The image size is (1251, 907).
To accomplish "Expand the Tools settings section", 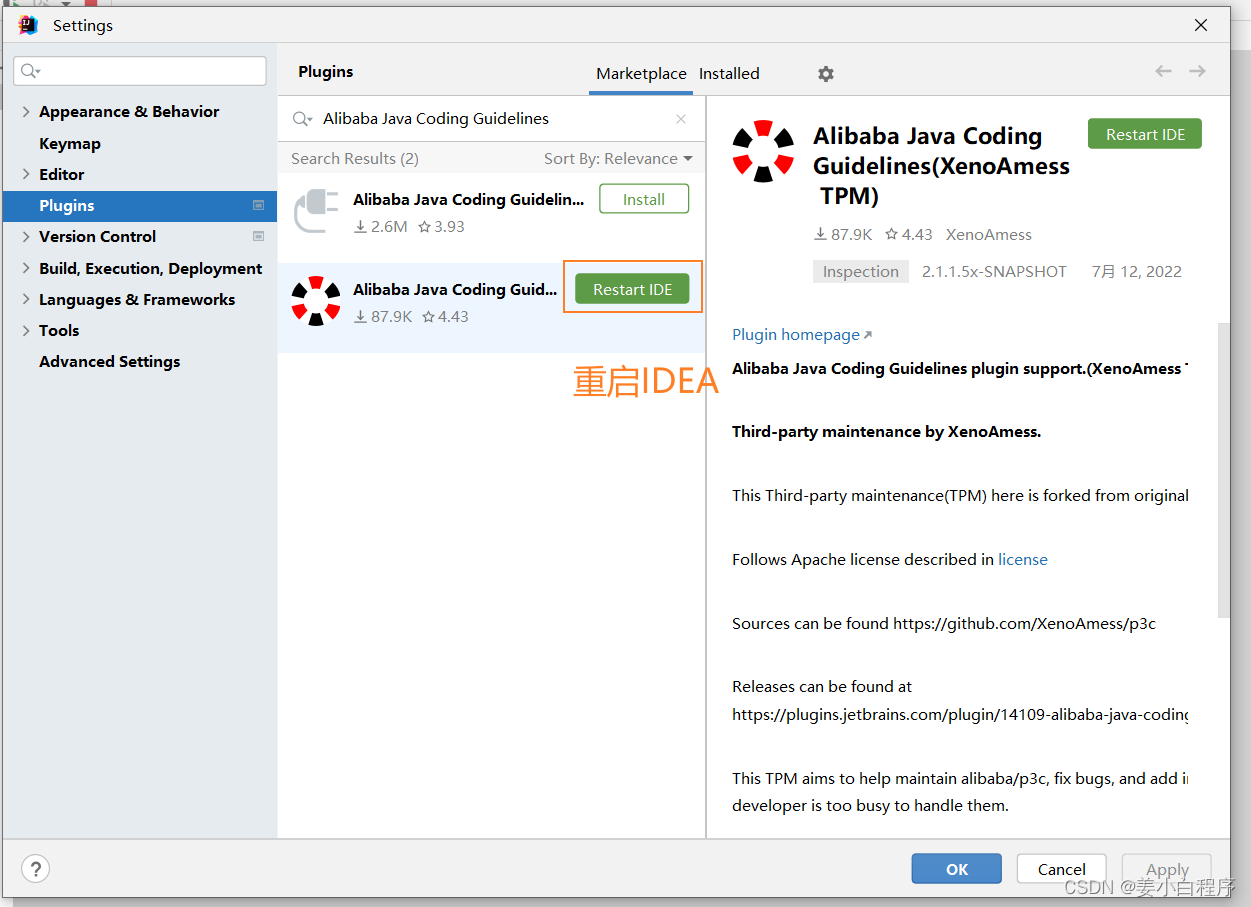I will pyautogui.click(x=26, y=330).
